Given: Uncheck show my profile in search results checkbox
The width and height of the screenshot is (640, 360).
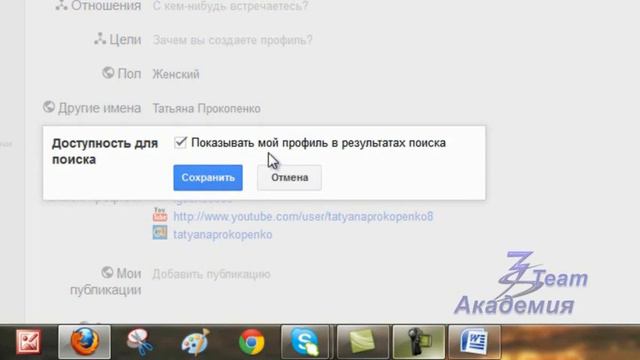Looking at the screenshot, I should (x=180, y=142).
